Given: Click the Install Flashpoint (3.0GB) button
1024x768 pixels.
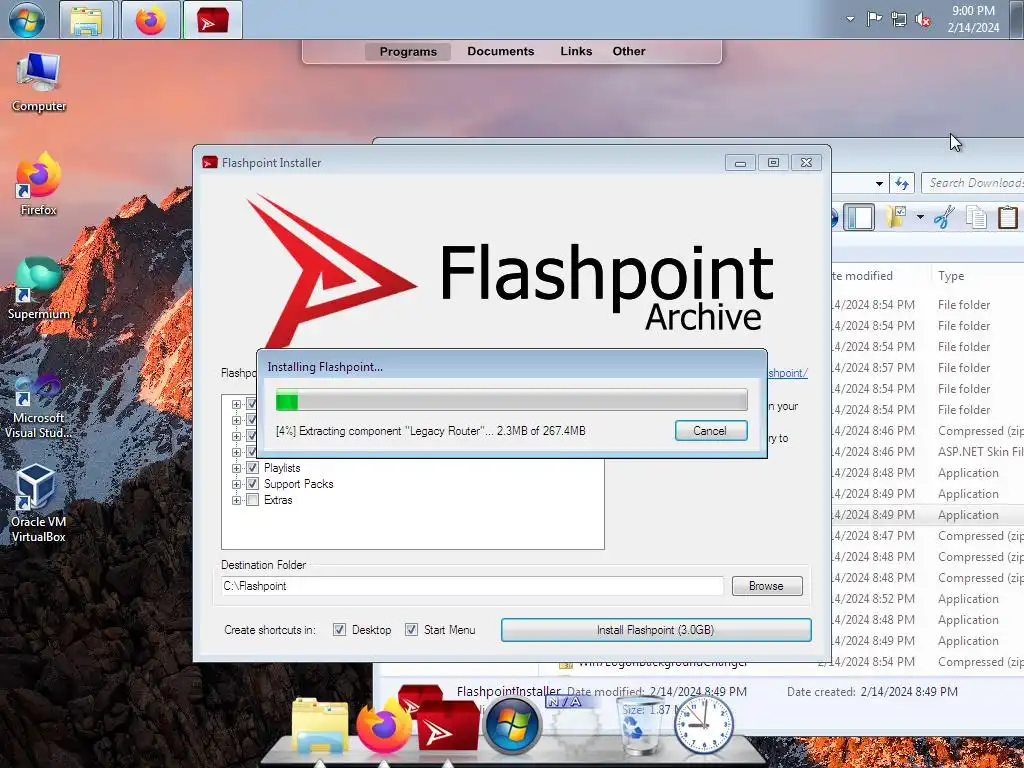Looking at the screenshot, I should tap(656, 630).
